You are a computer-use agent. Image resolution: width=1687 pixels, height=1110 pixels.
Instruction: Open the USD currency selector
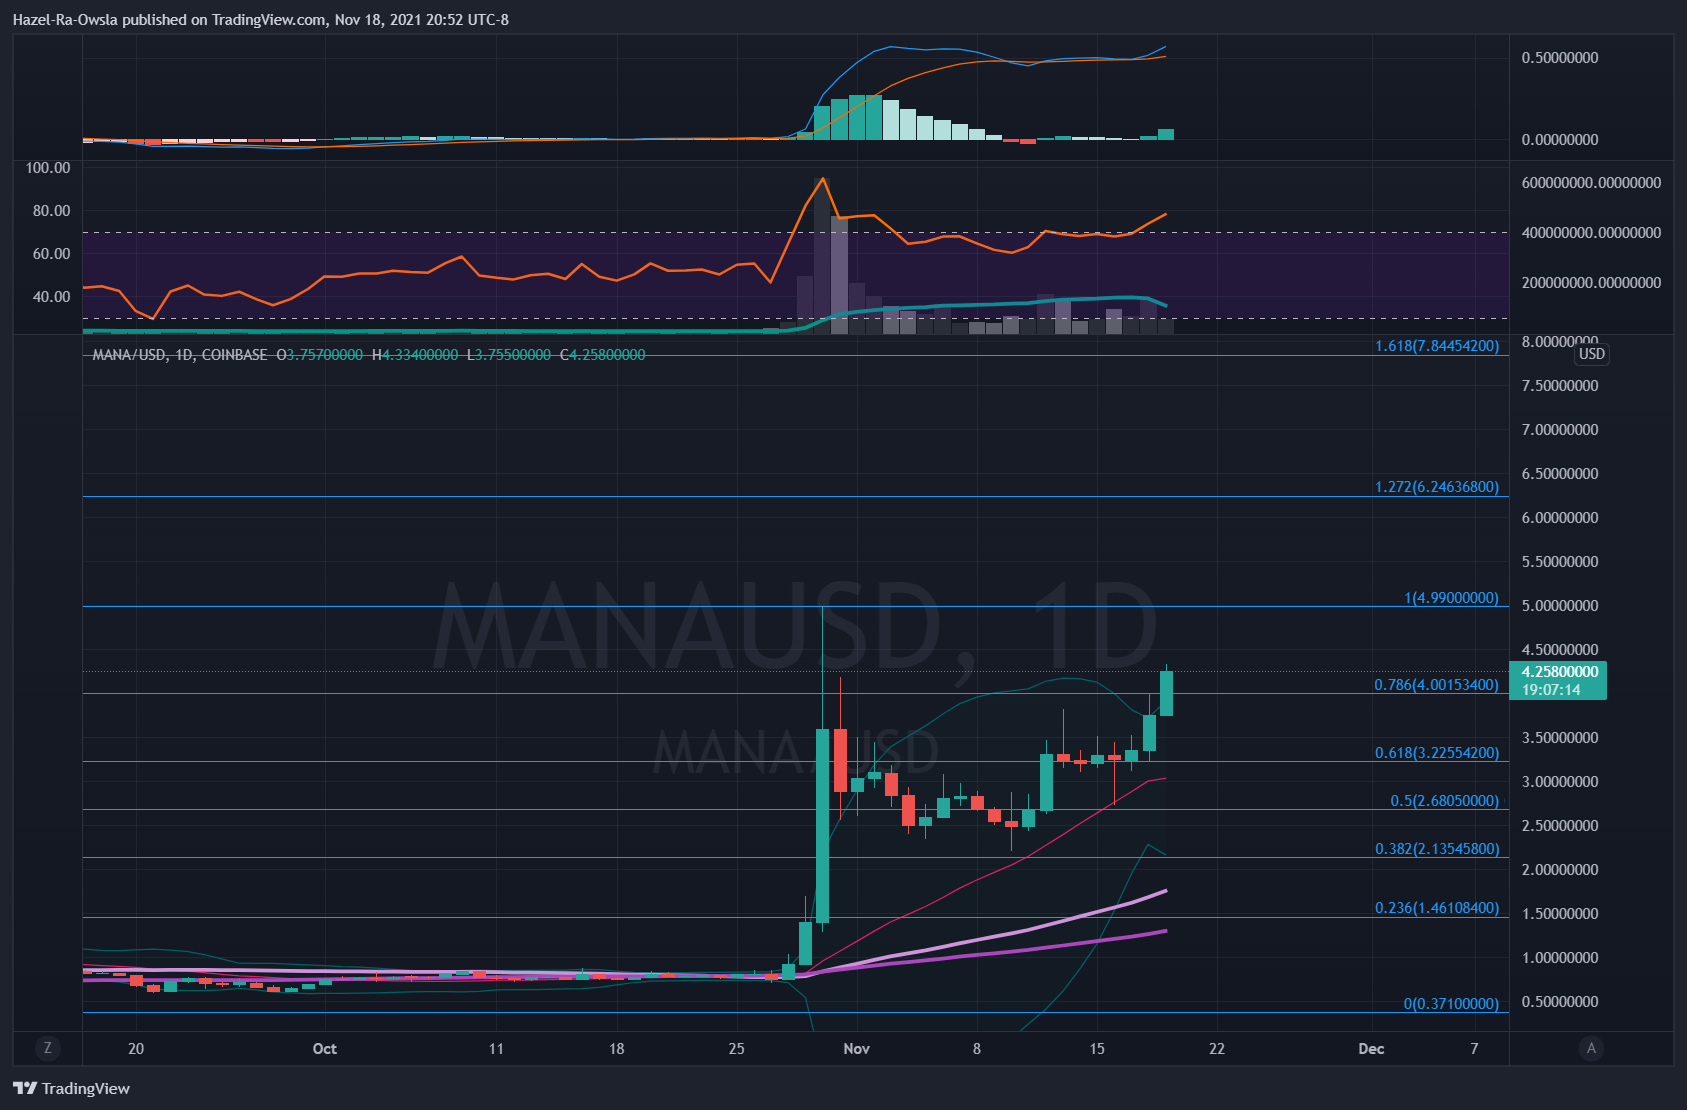tap(1591, 354)
